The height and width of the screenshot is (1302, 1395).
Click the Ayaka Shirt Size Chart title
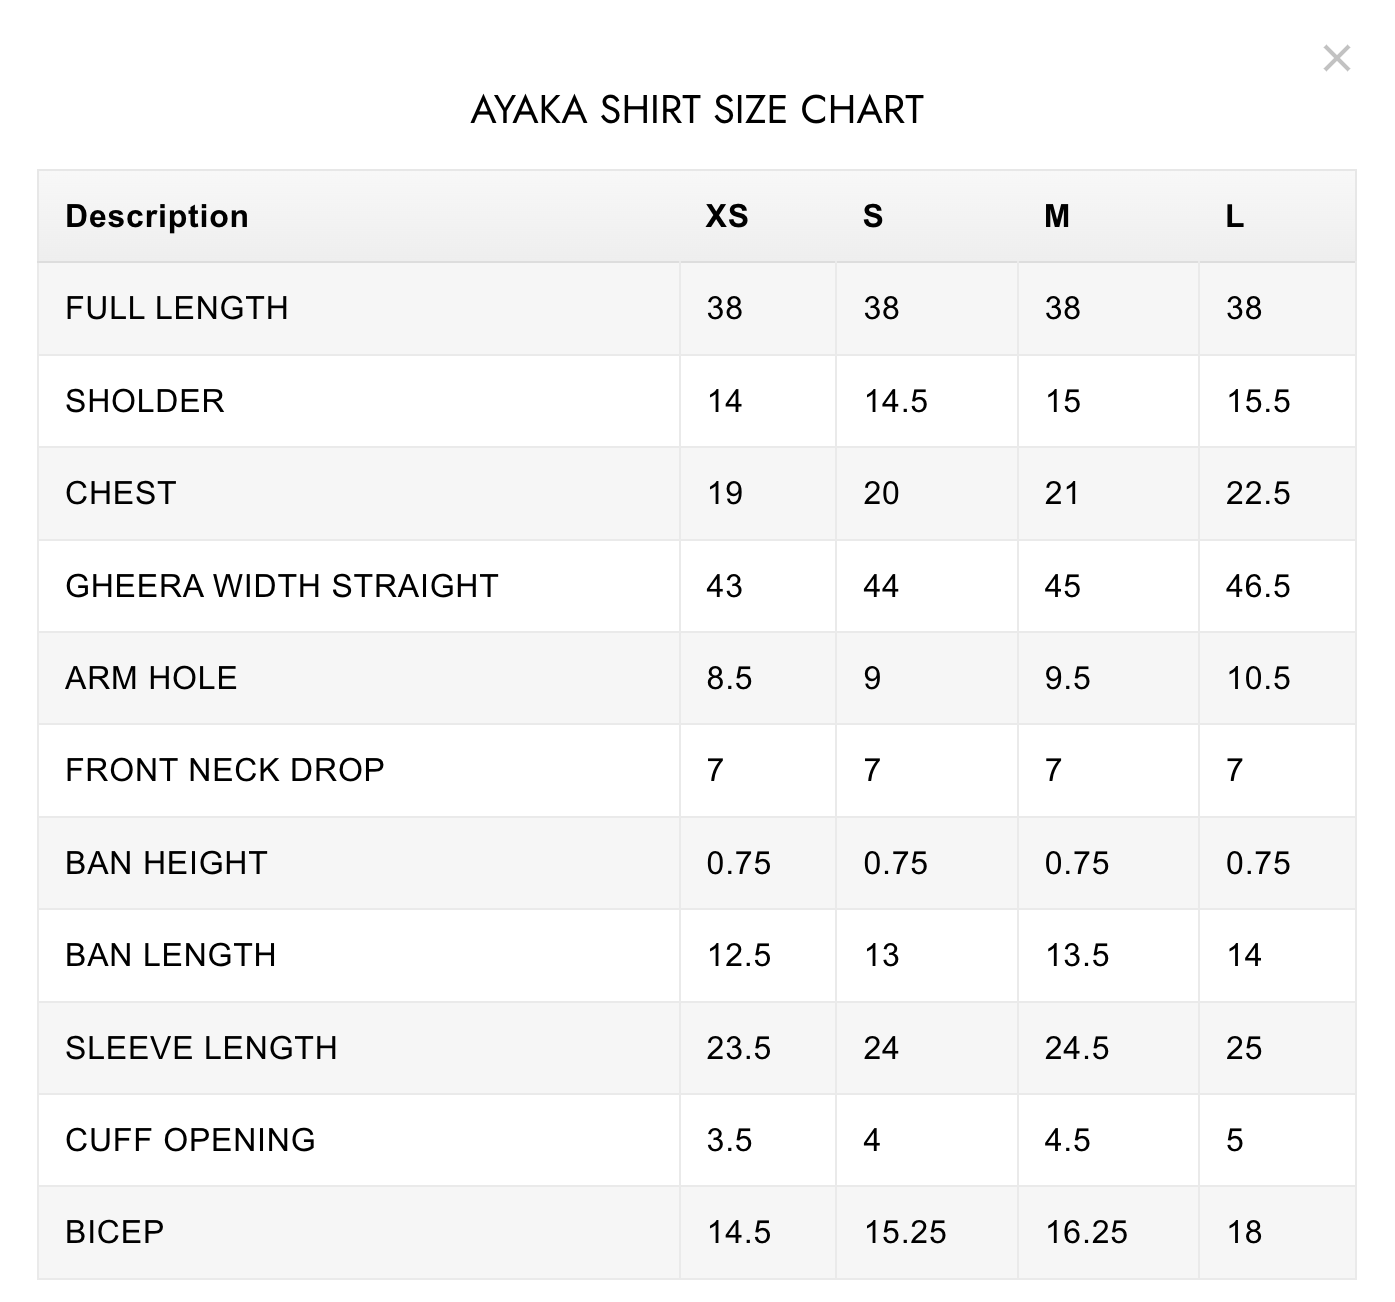coord(697,109)
